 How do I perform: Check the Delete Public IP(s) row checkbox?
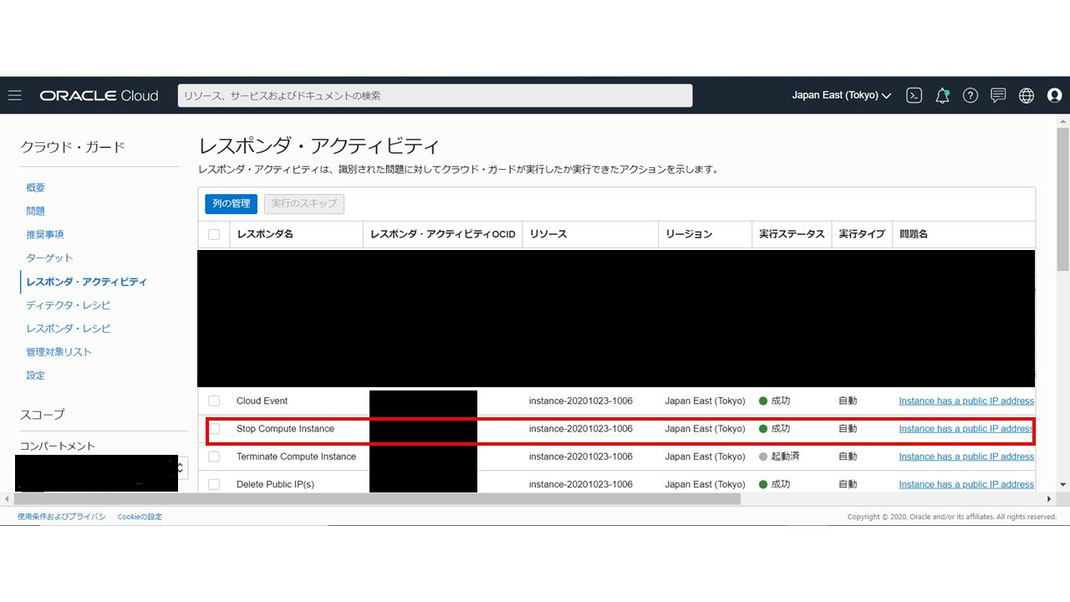pos(214,484)
